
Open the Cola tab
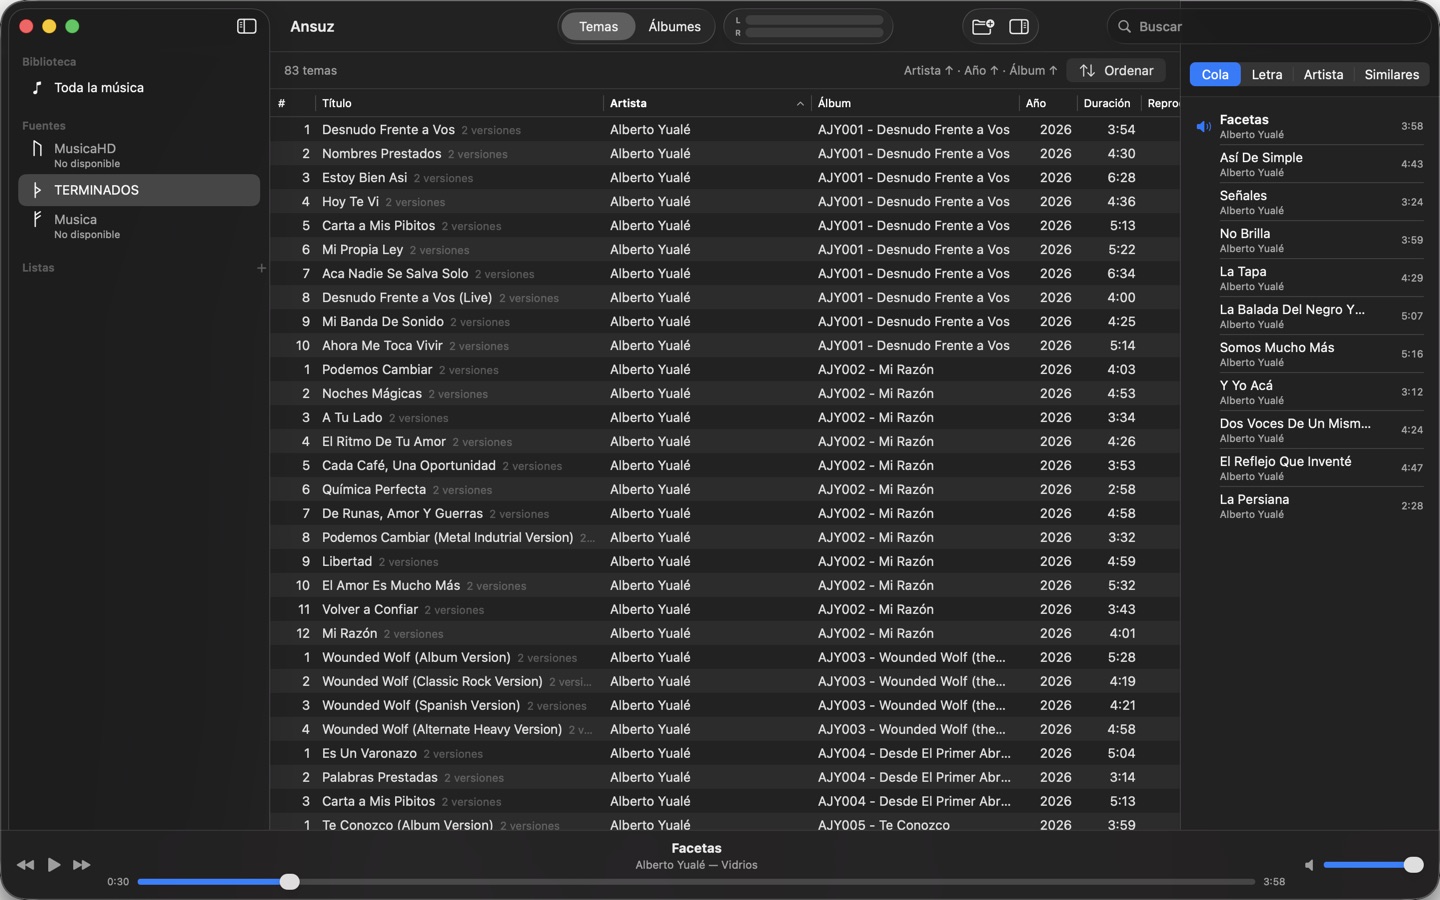[x=1215, y=75]
